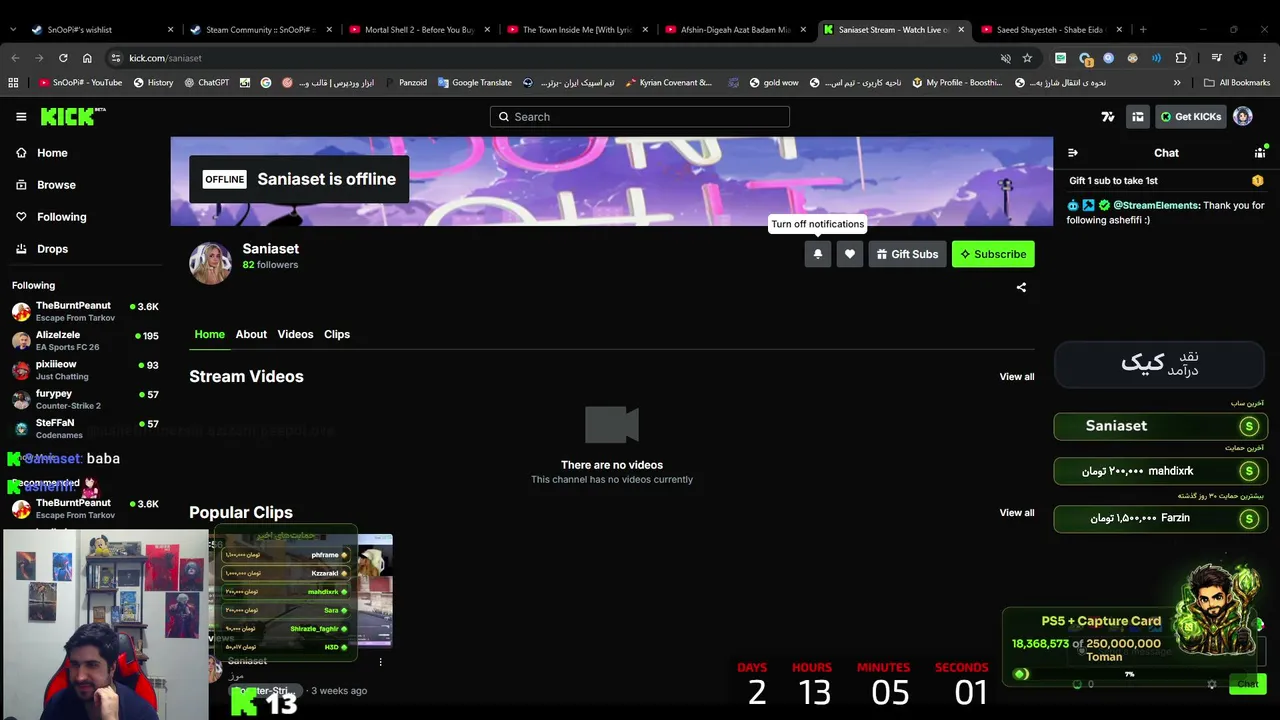The width and height of the screenshot is (1280, 720).
Task: Collapse the chat panel with the arrow icon
Action: point(1073,153)
